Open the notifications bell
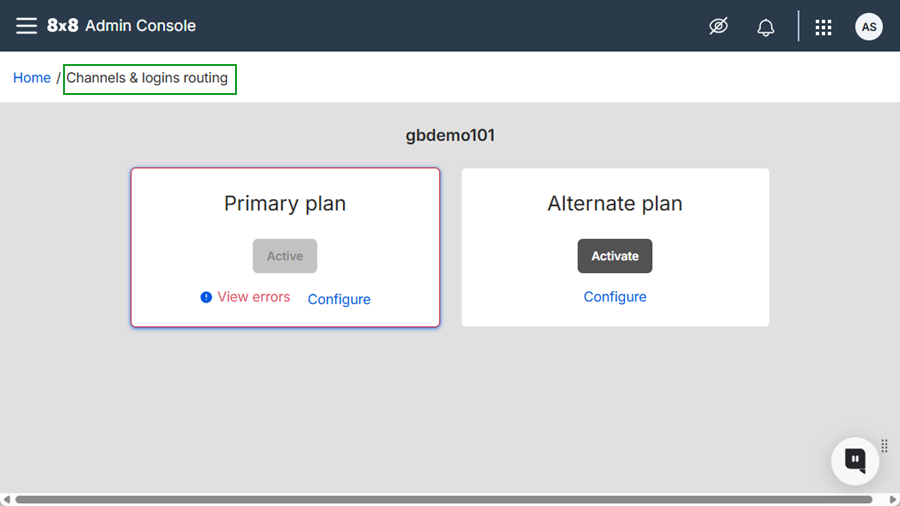900x506 pixels. coord(766,27)
